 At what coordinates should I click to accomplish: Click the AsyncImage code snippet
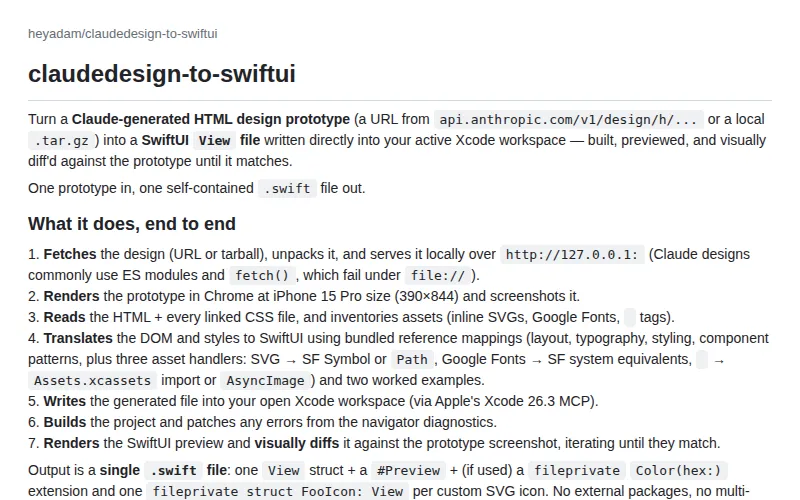(x=265, y=381)
